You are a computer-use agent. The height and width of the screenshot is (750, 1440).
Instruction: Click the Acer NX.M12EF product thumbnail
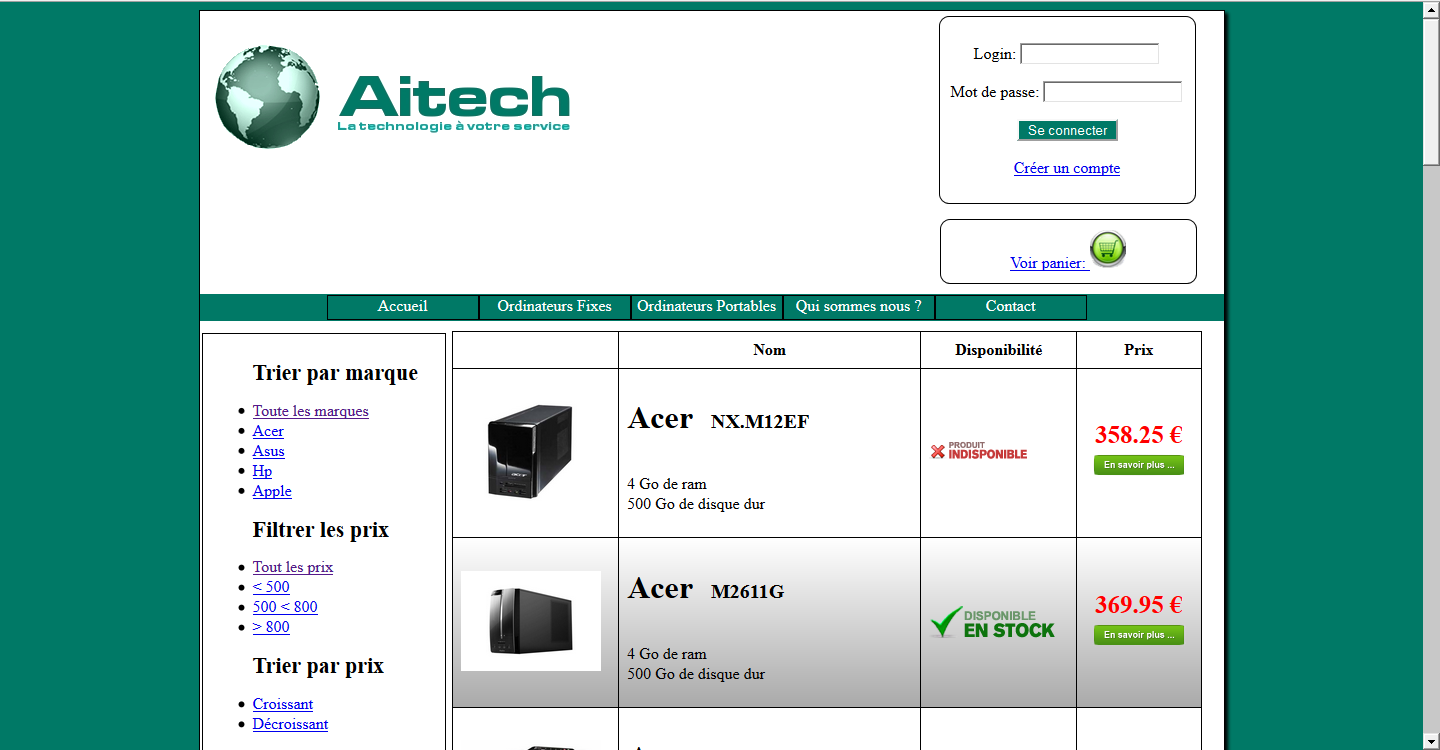point(530,451)
